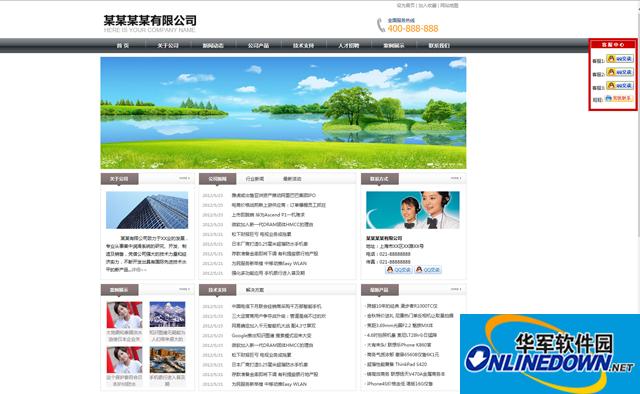Viewport: 640px width, 394px height.
Task: Click the second QQ交谈 button under the fax number
Action: [427, 269]
